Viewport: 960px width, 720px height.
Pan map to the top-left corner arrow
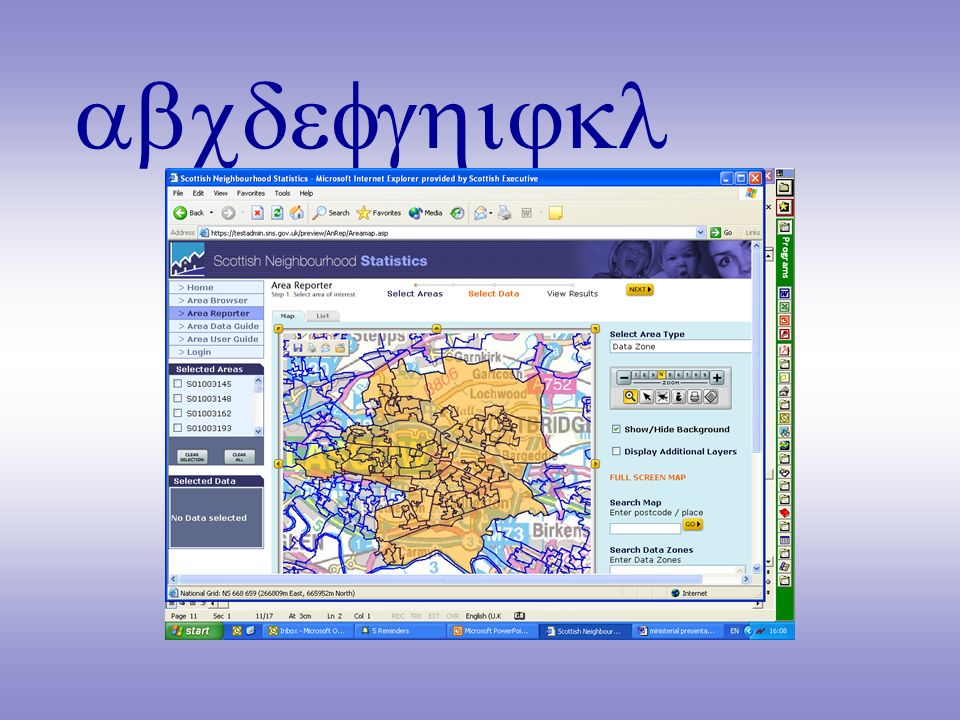point(278,329)
